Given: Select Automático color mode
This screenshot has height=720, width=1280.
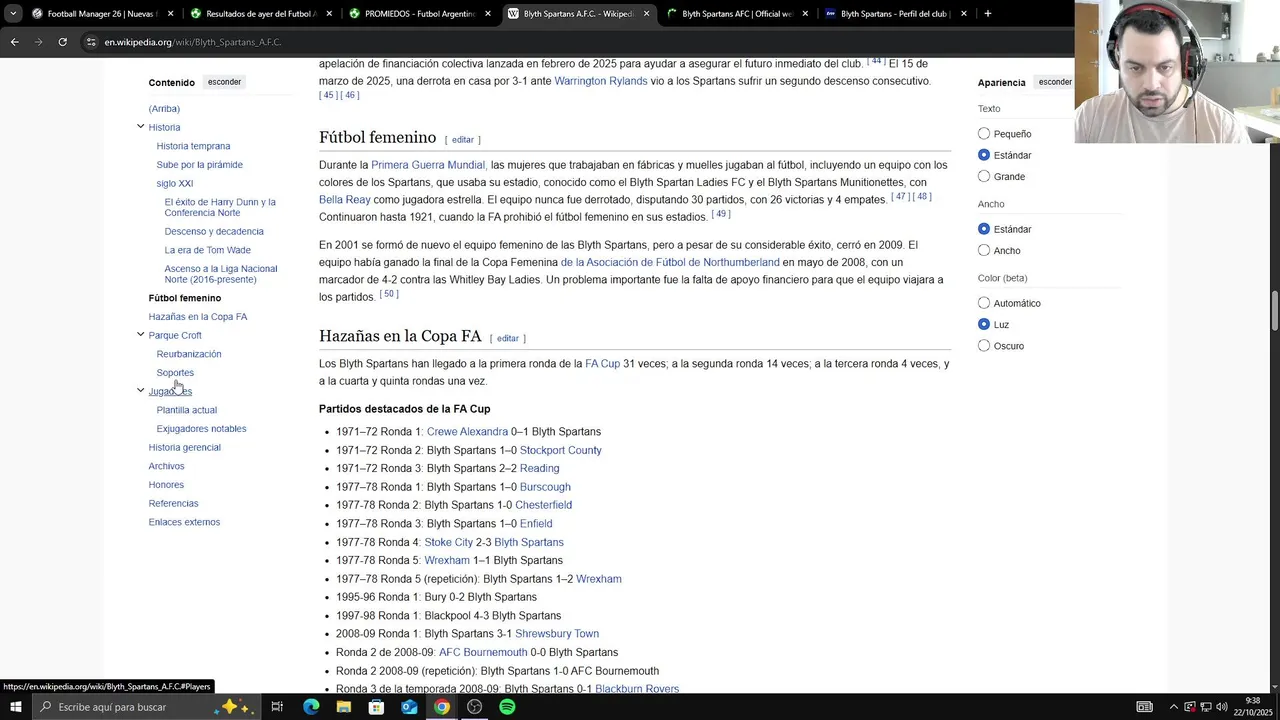Looking at the screenshot, I should coord(984,303).
